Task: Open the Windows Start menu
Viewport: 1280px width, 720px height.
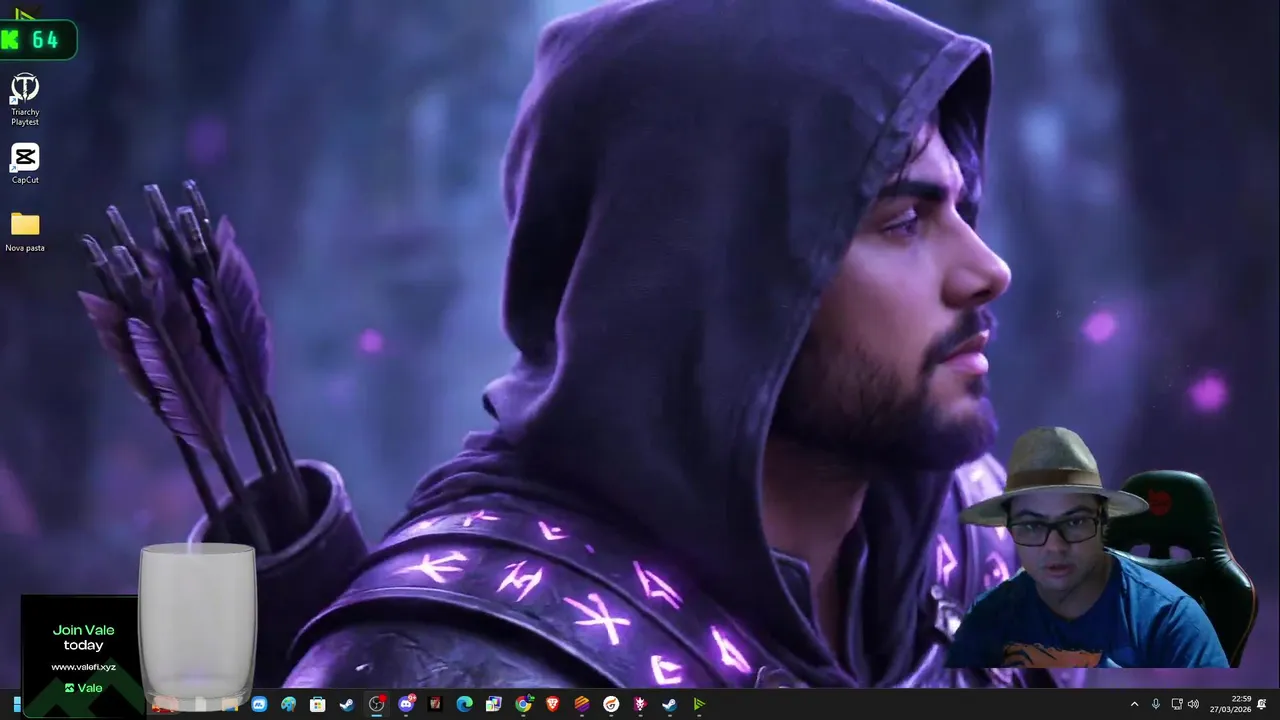Action: [17, 704]
